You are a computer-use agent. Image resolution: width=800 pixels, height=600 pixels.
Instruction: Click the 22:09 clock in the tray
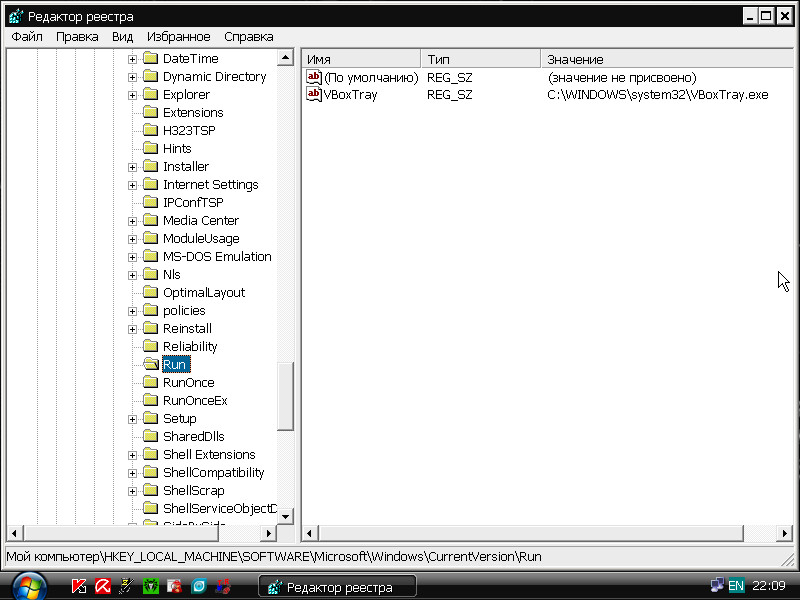coord(769,585)
